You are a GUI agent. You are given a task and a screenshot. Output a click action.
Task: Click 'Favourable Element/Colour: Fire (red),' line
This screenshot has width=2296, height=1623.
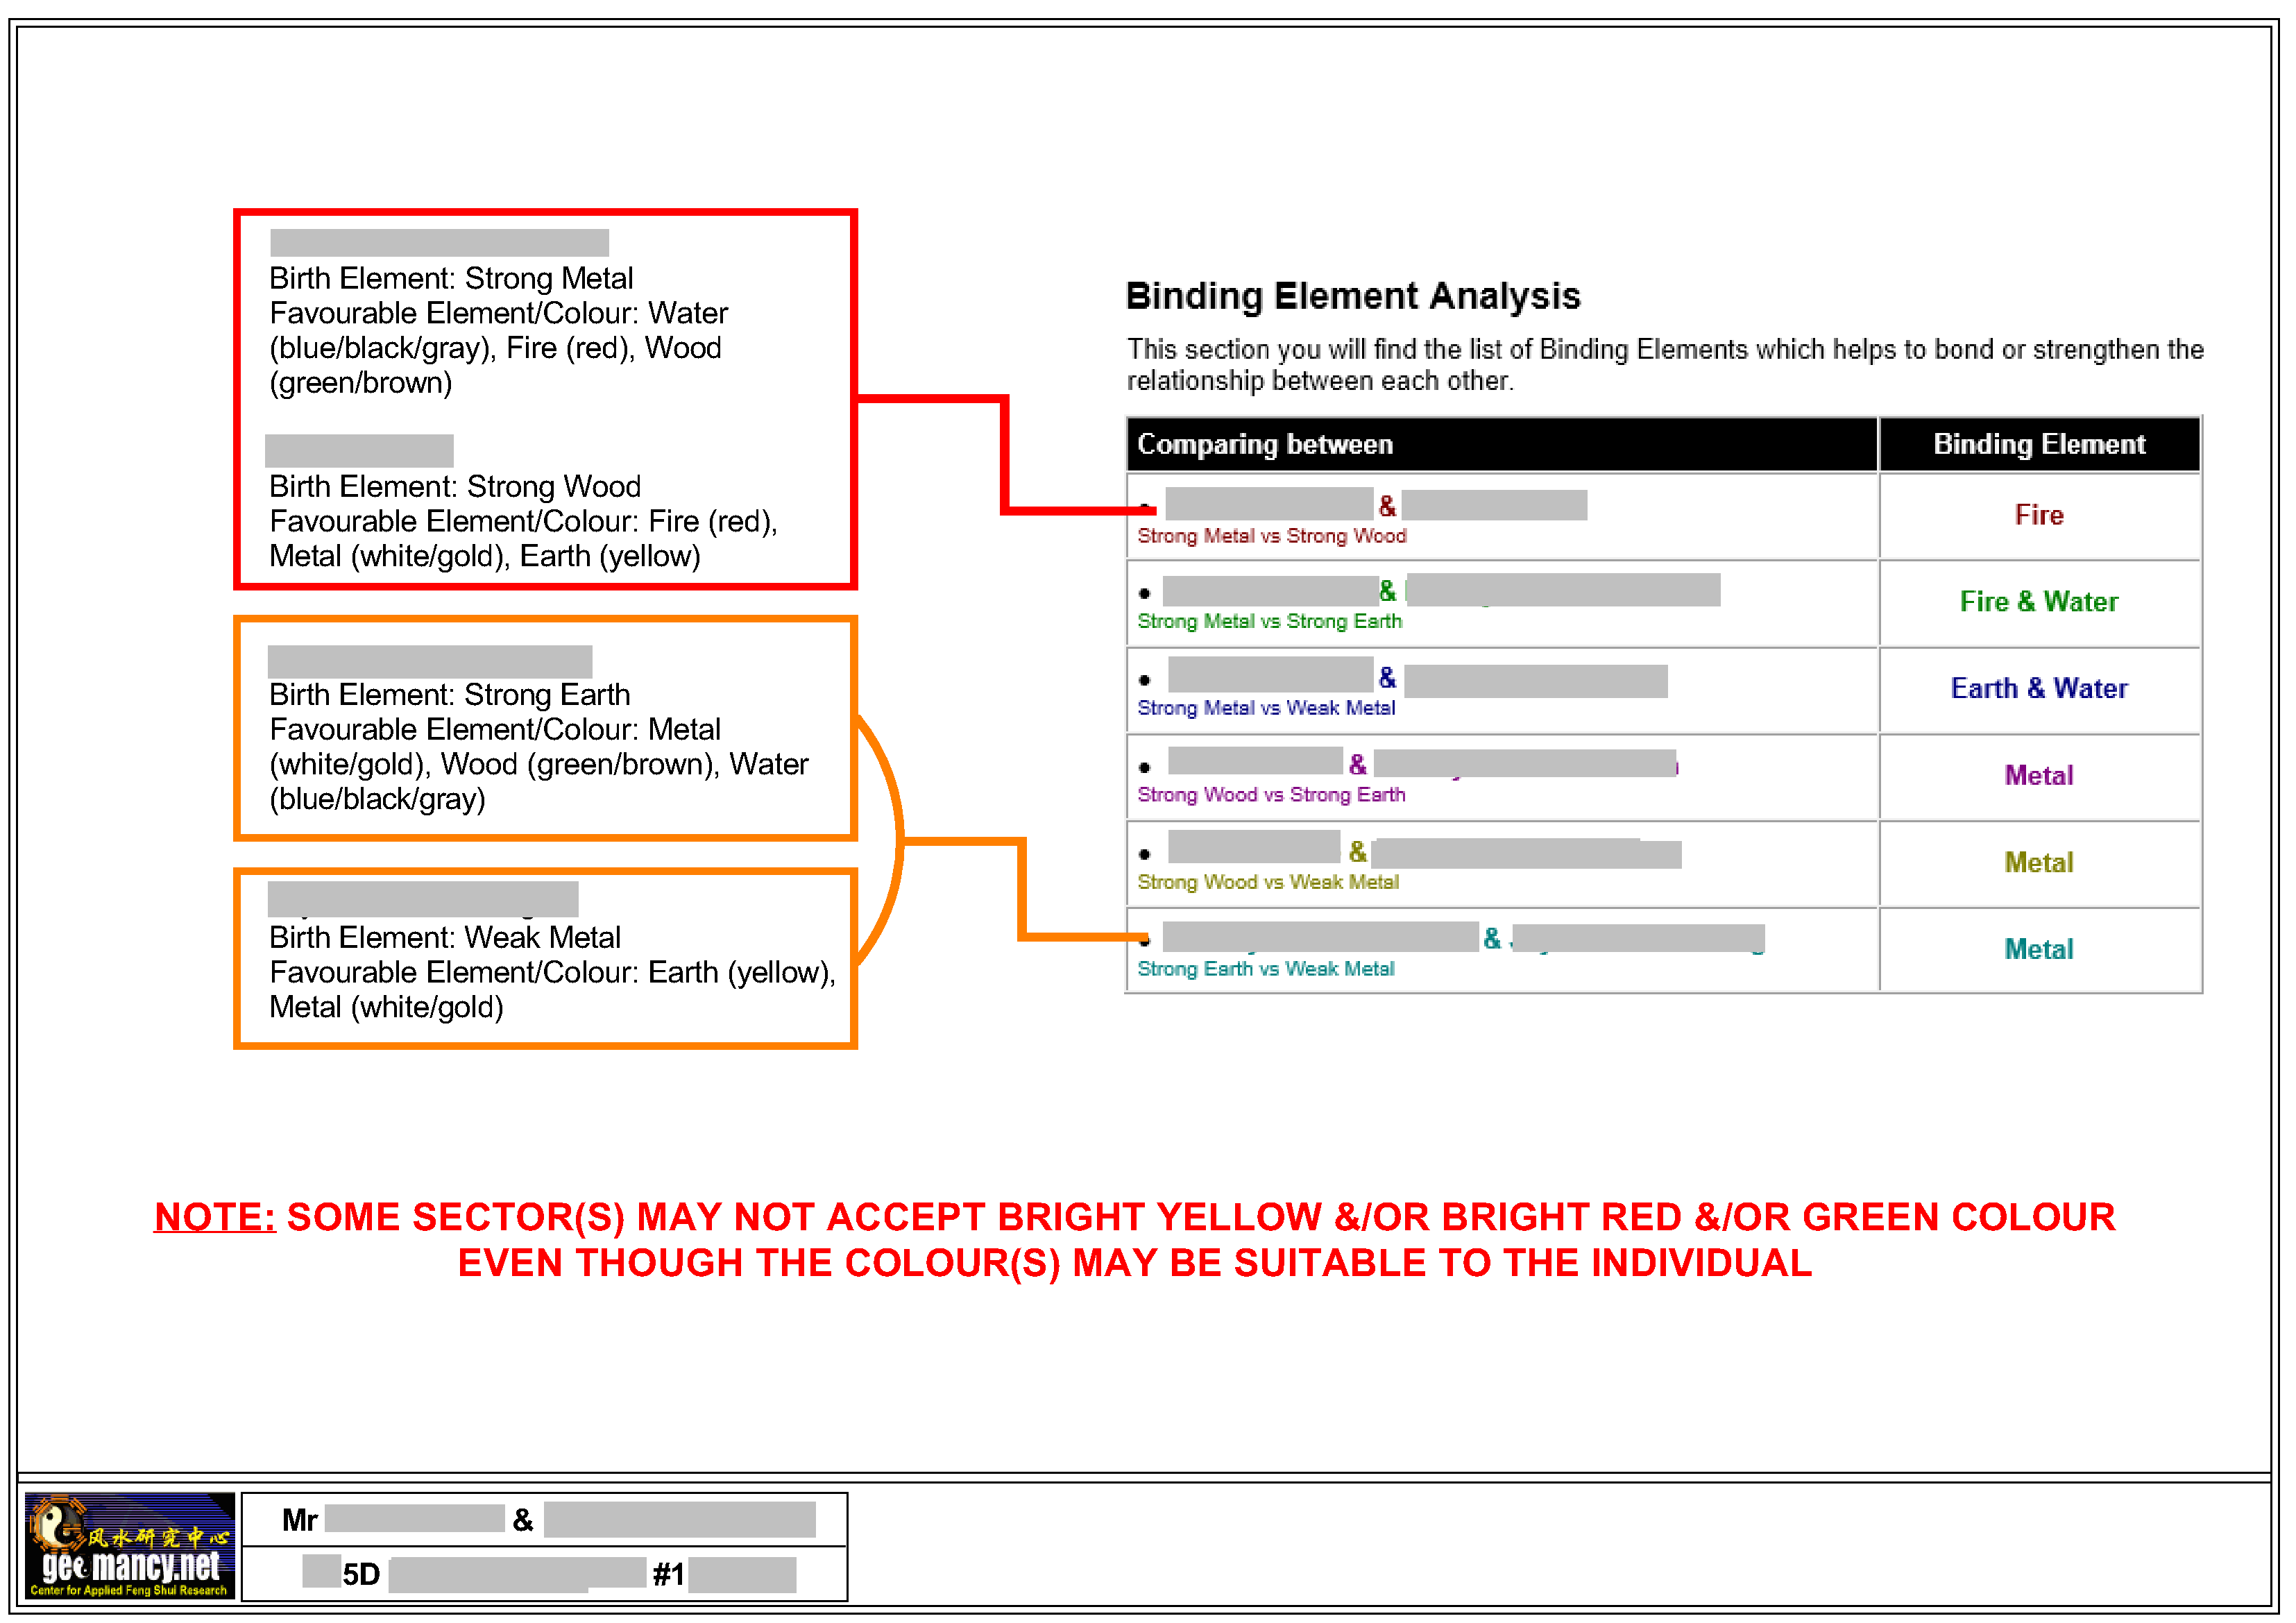[523, 521]
